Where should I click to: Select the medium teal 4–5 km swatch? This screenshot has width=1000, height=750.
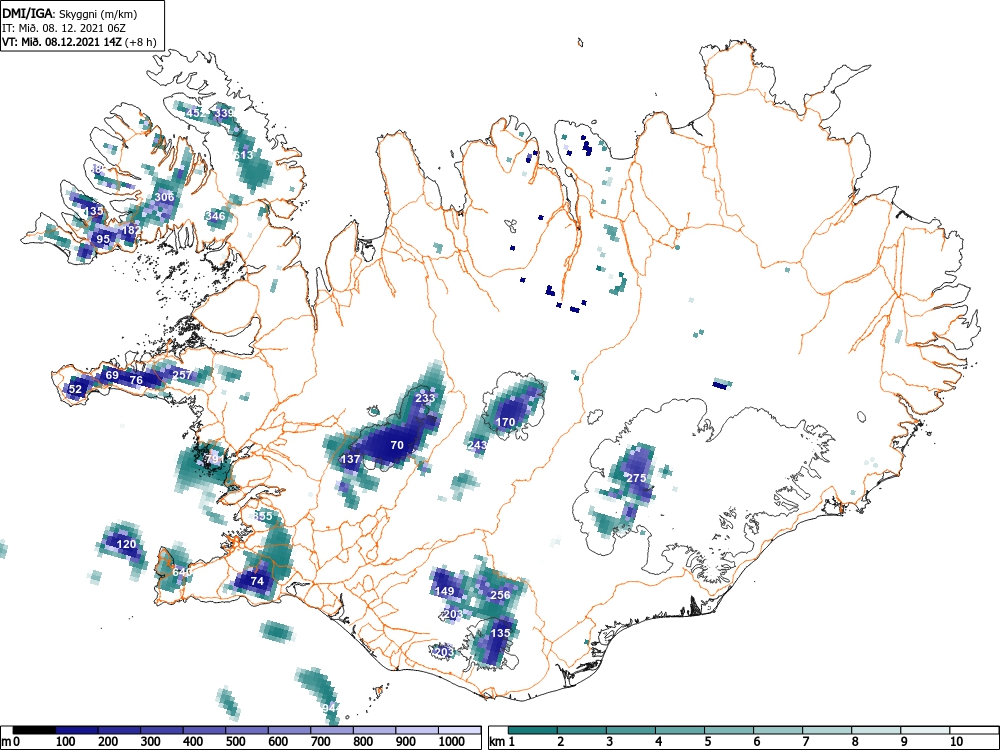click(x=680, y=730)
